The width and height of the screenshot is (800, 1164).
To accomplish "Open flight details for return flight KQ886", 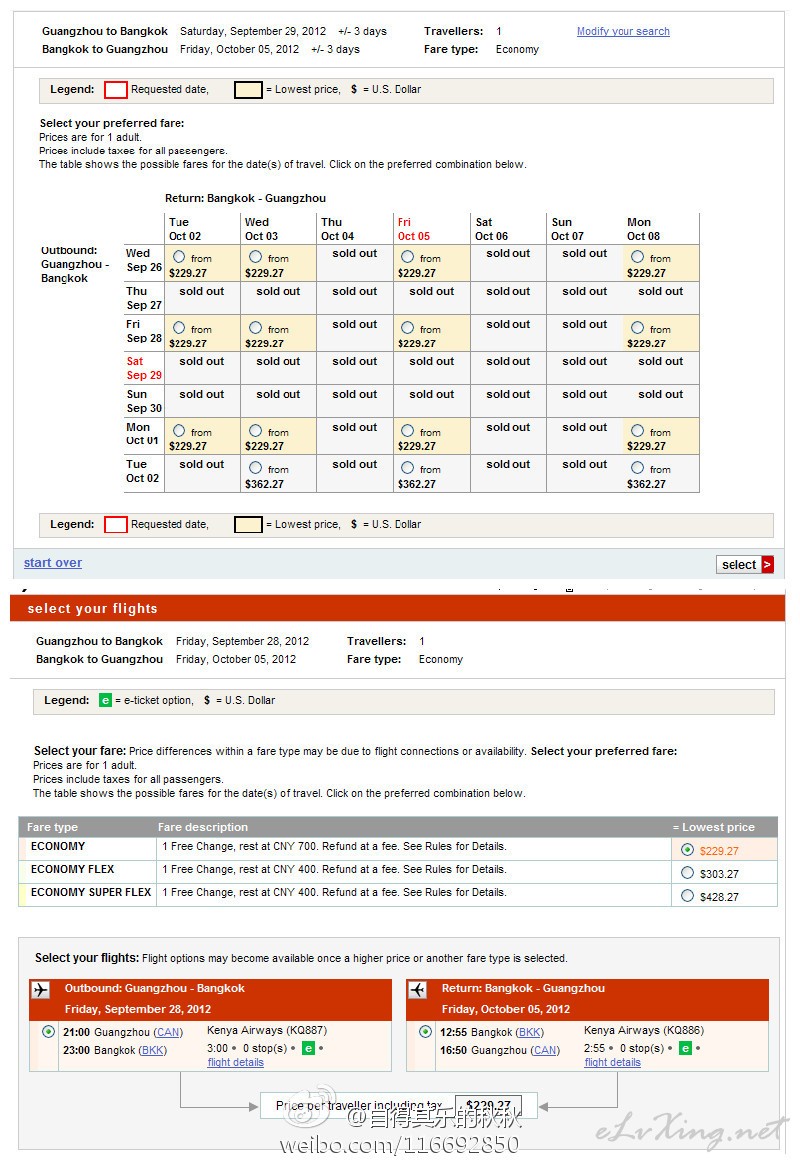I will pos(612,1062).
